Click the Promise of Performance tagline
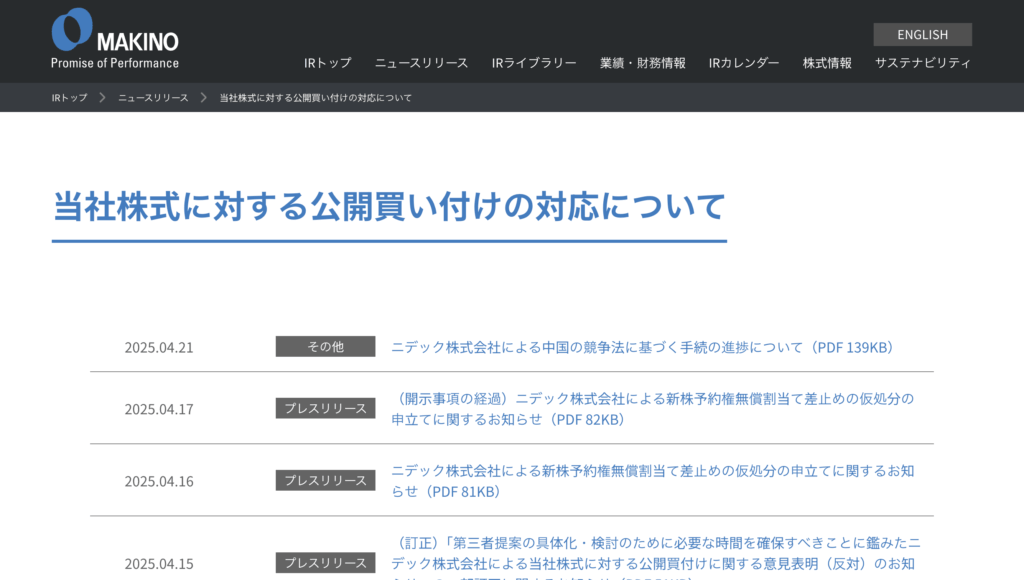Viewport: 1024px width, 580px height. [x=115, y=63]
